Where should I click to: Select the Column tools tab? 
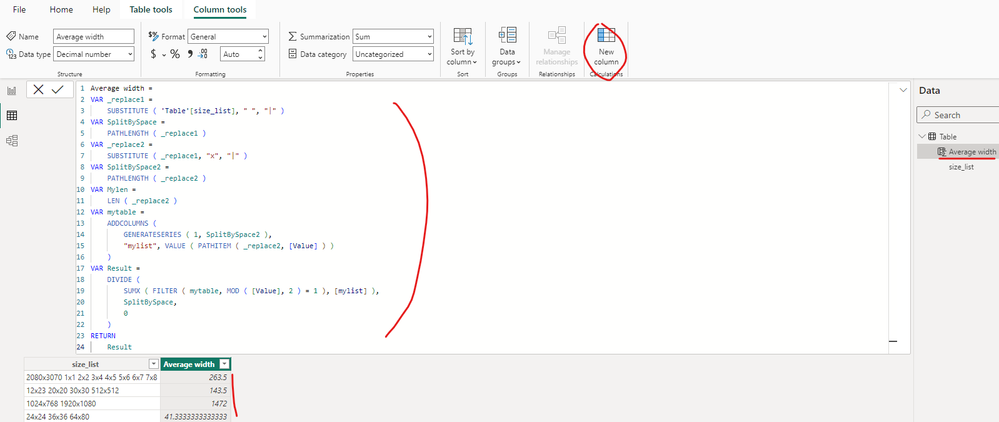point(220,10)
